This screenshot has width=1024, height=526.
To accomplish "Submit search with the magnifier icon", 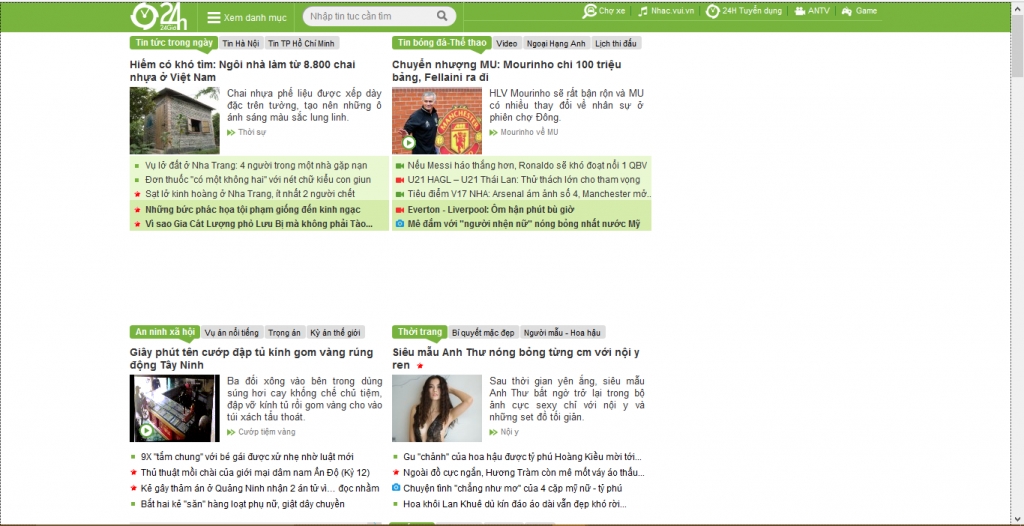I will coord(442,16).
